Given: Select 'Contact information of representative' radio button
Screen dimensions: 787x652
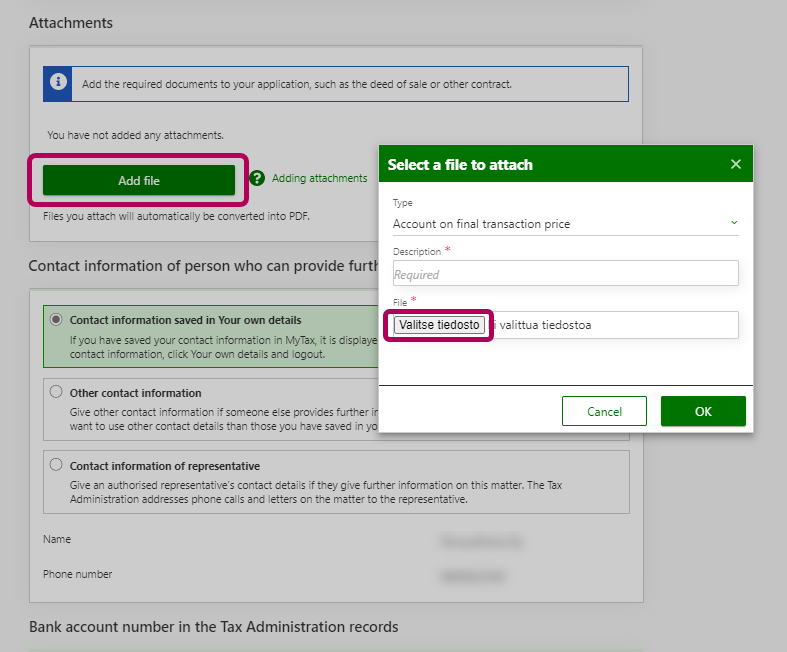Looking at the screenshot, I should (56, 465).
